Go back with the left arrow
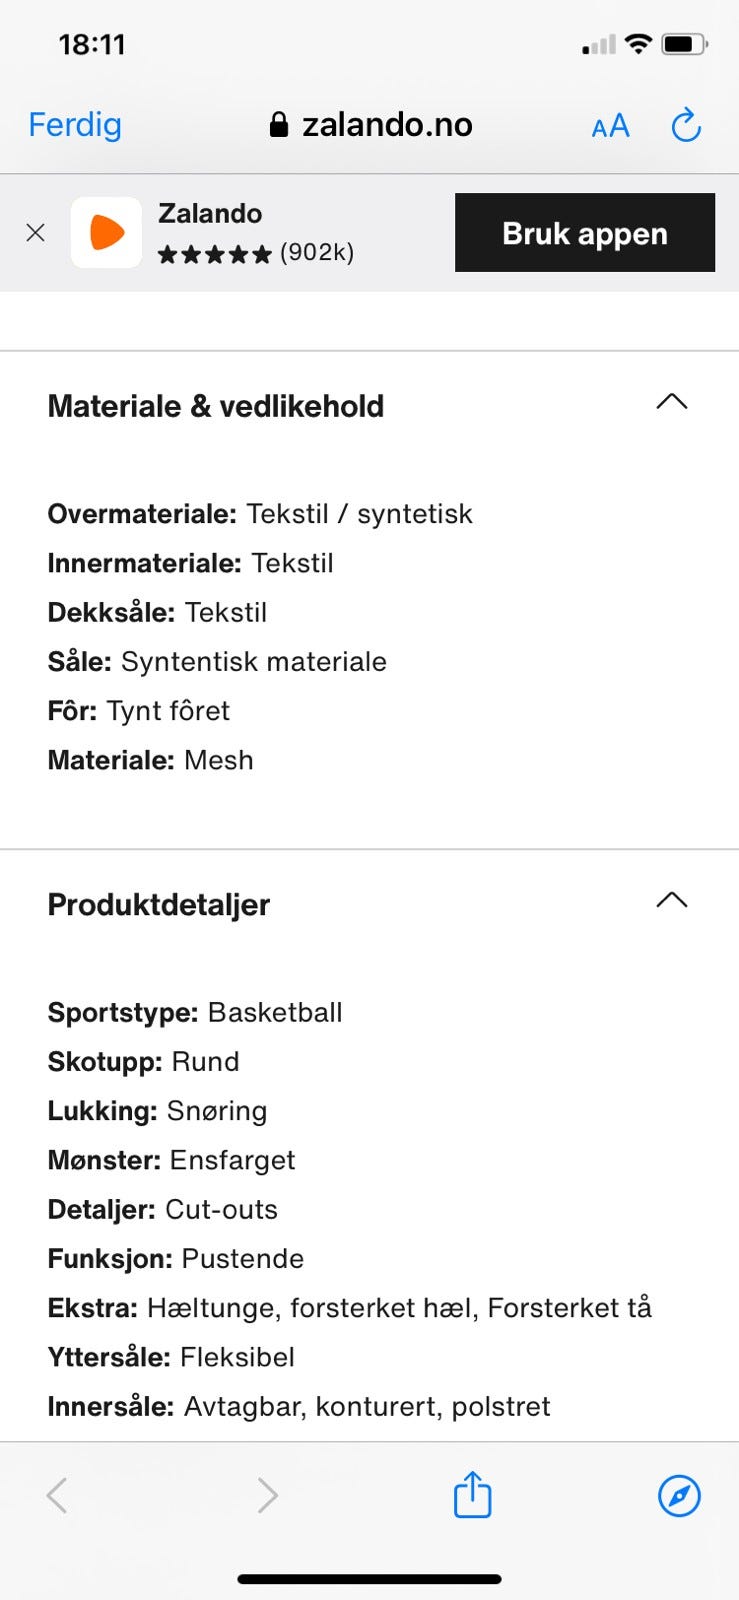 coord(57,1495)
